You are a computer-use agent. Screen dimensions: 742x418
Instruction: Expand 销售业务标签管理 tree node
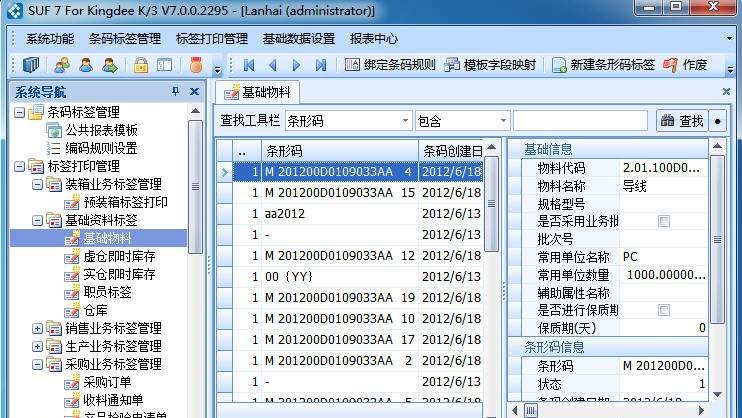click(37, 329)
